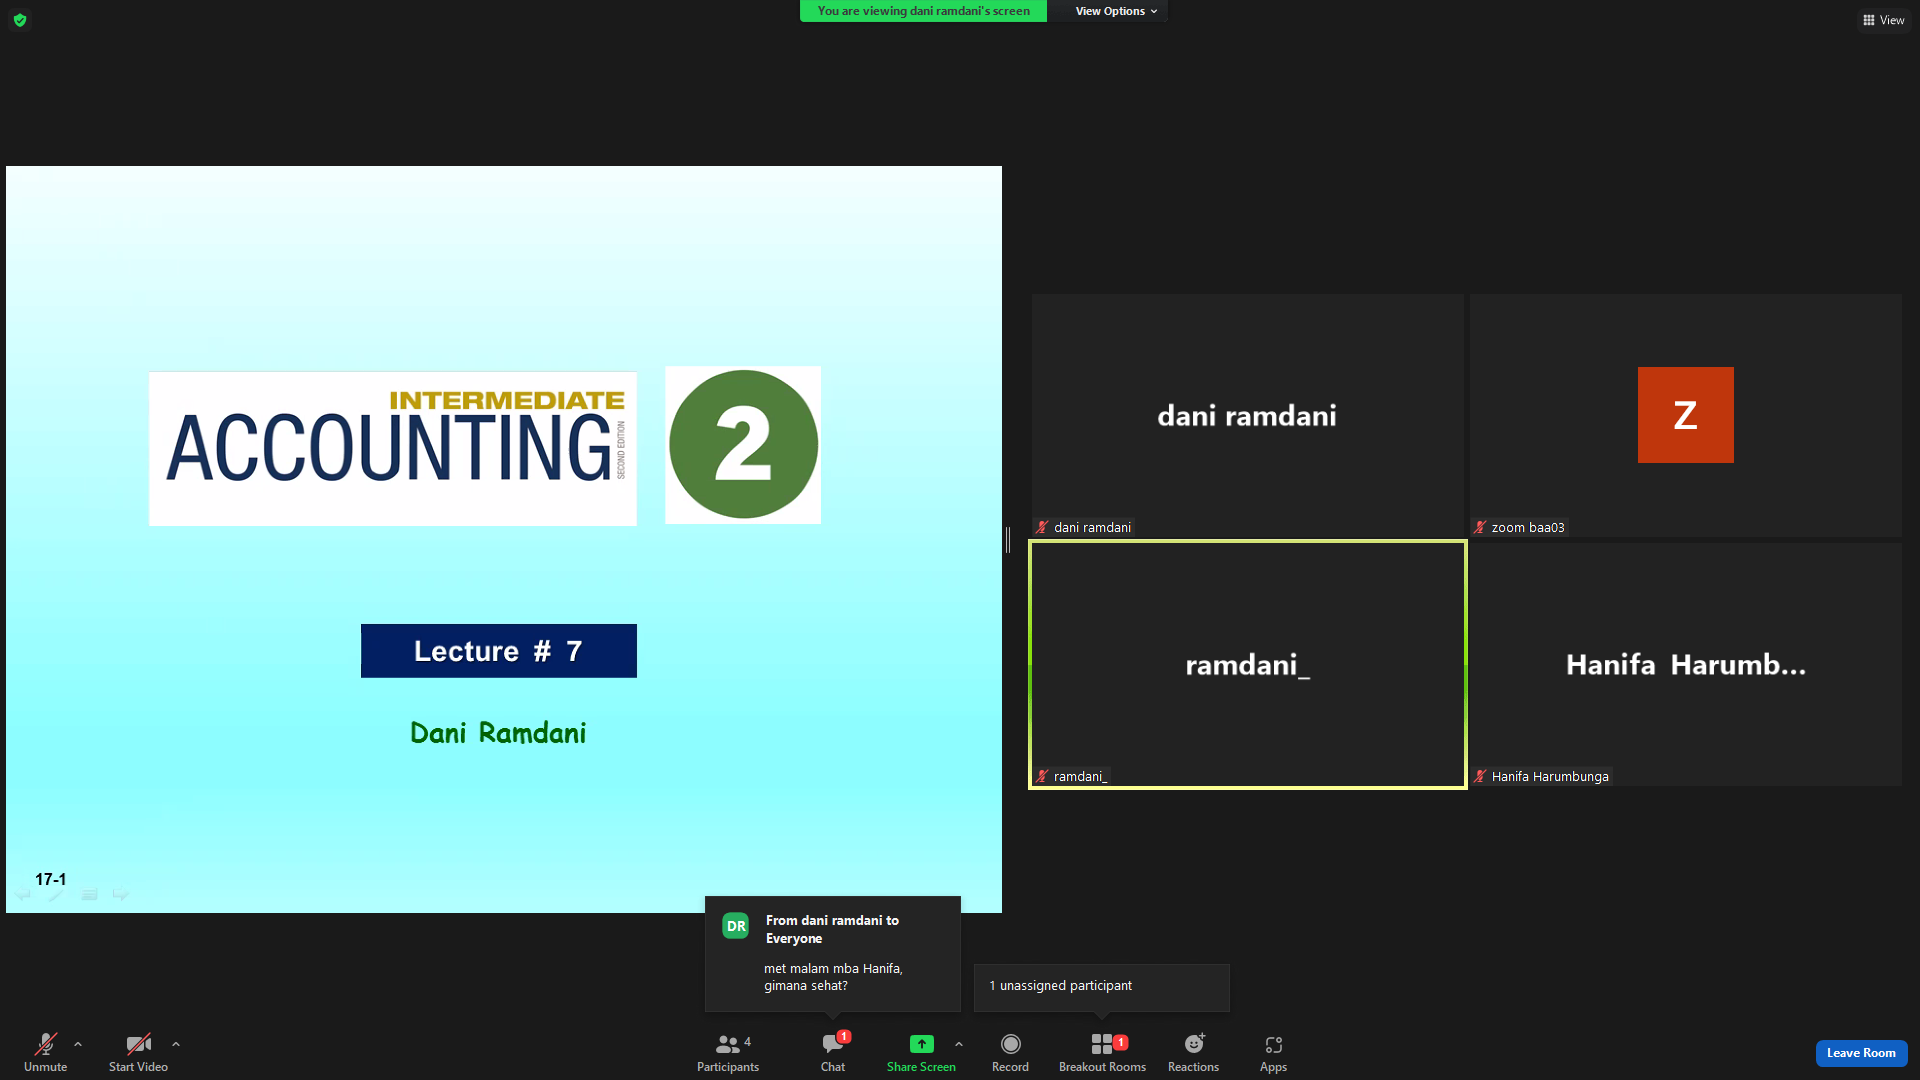Open the Participants panel
This screenshot has height=1080, width=1920.
tap(728, 1052)
